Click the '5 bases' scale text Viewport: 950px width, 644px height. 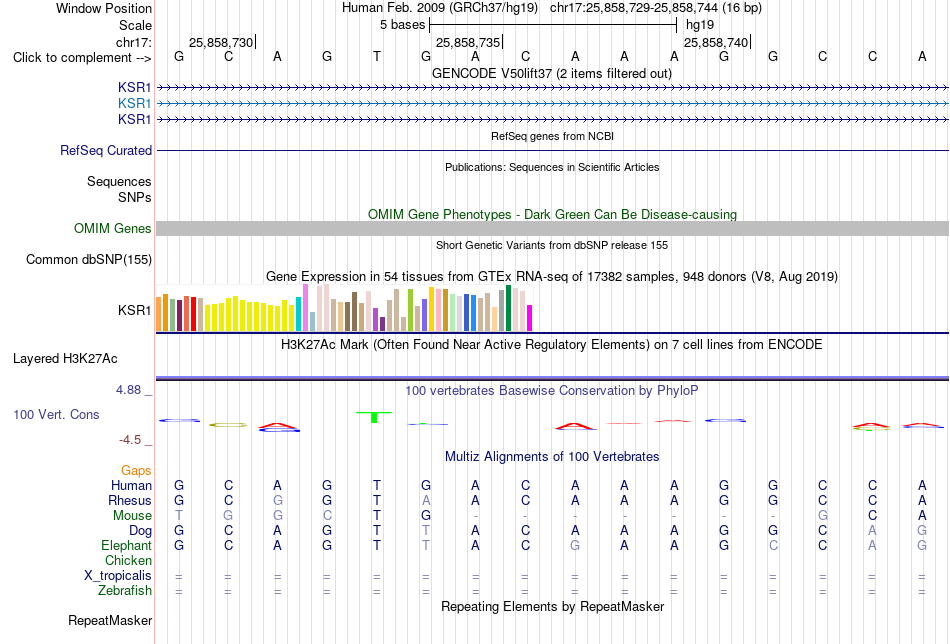[x=403, y=25]
